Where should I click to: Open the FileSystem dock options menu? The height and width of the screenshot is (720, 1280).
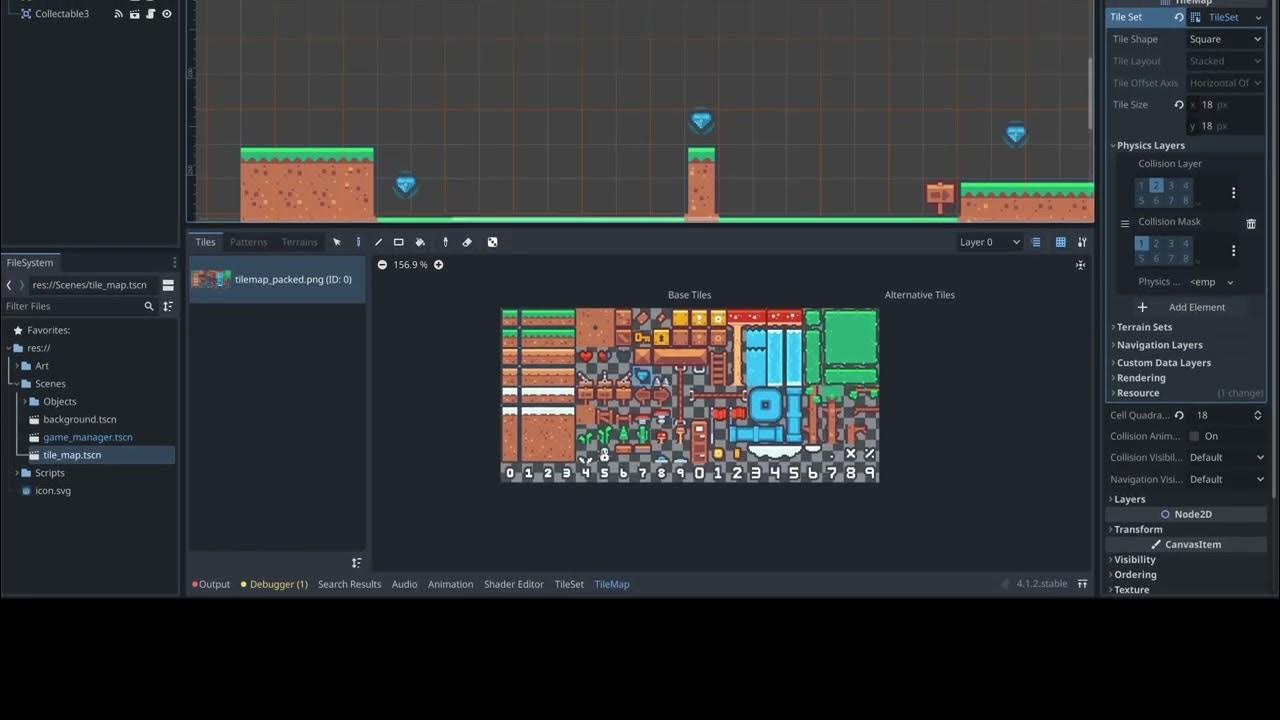174,263
